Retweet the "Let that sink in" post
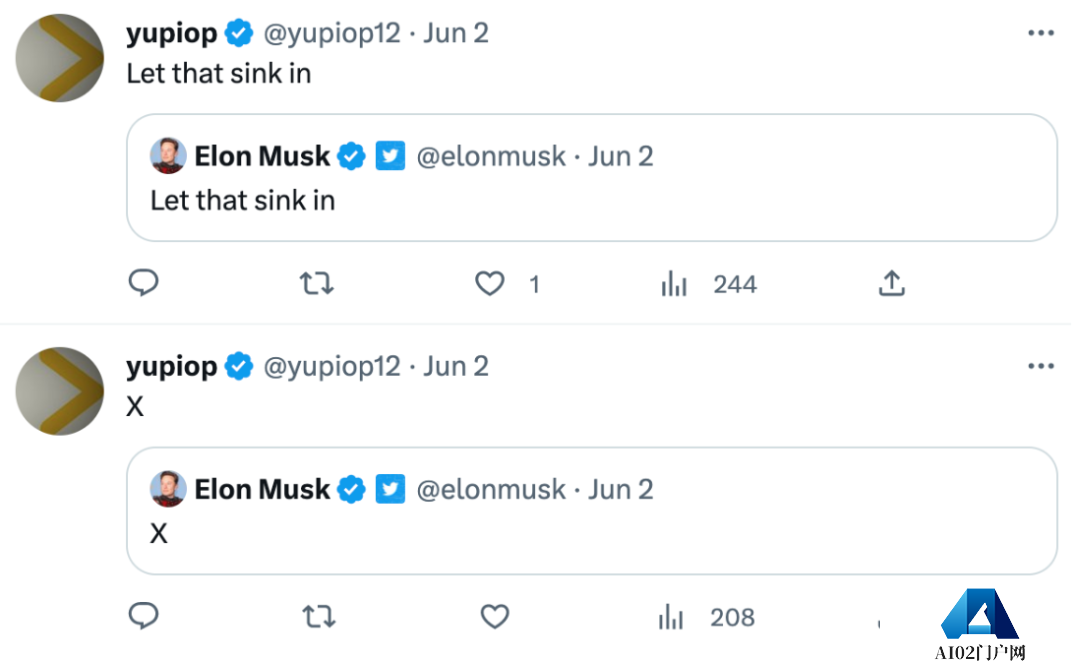The width and height of the screenshot is (1080, 661). (317, 284)
